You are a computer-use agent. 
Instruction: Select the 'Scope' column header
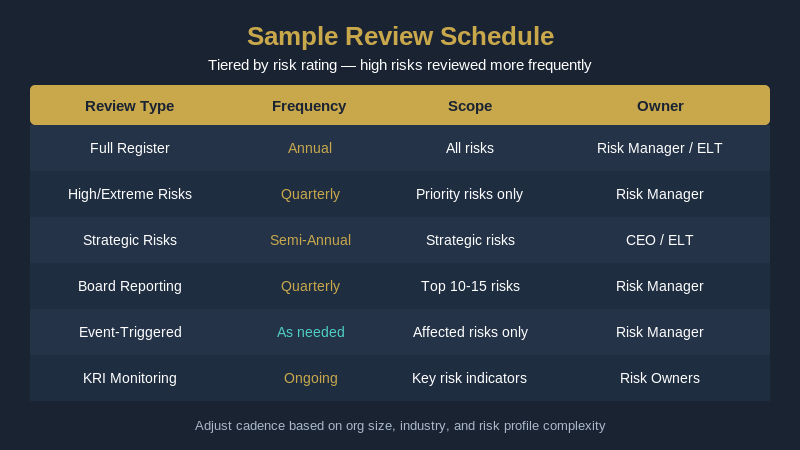click(470, 106)
